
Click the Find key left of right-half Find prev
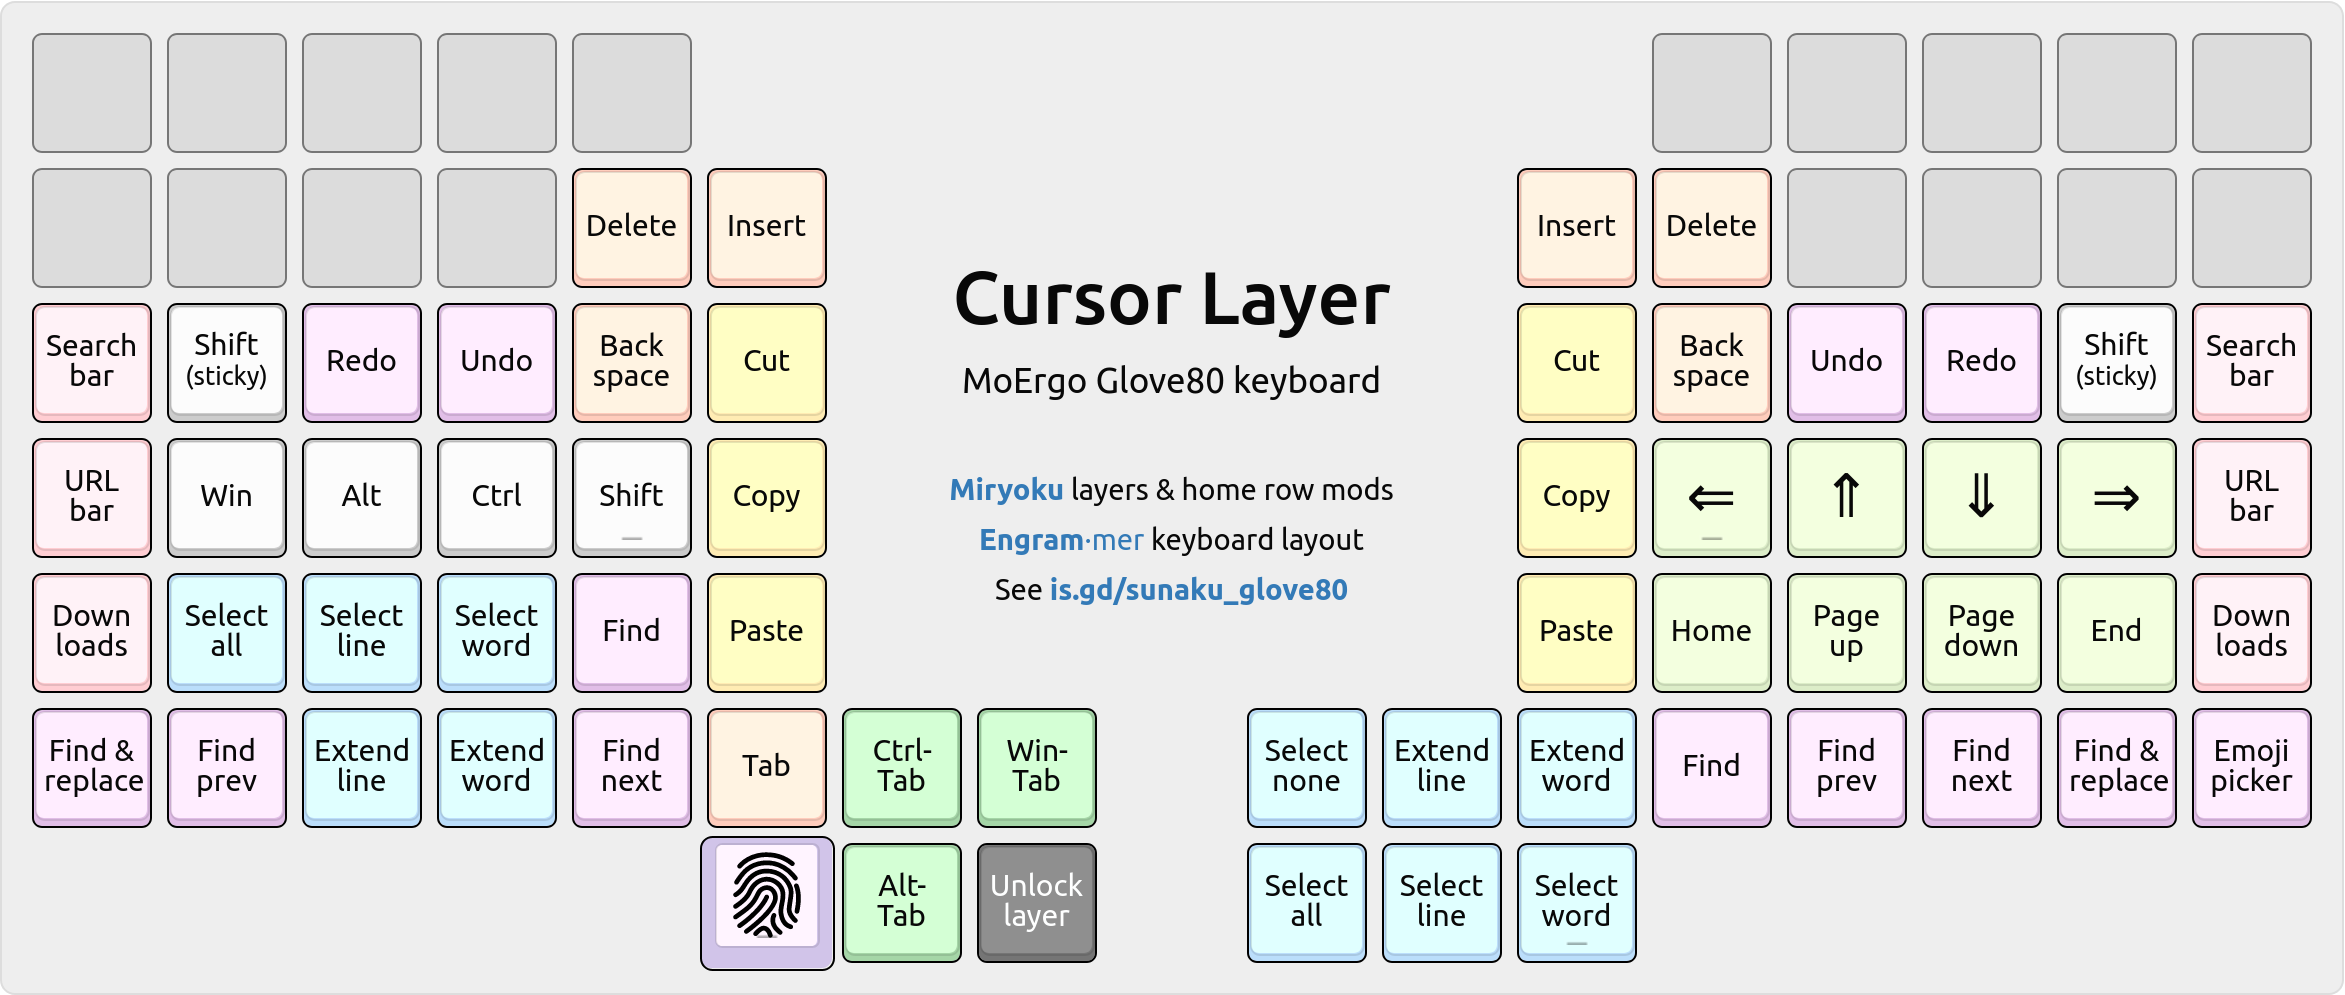tap(1711, 767)
